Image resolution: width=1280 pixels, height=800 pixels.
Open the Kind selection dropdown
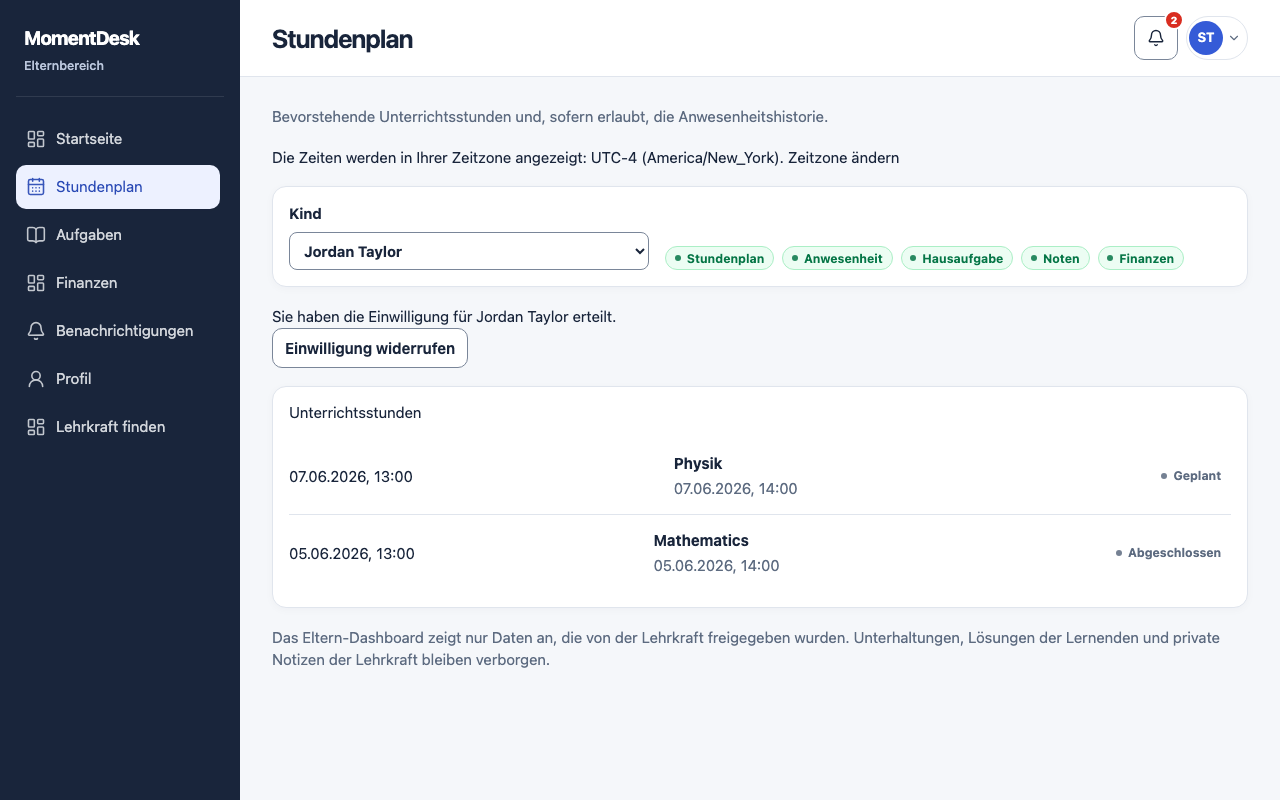(469, 252)
